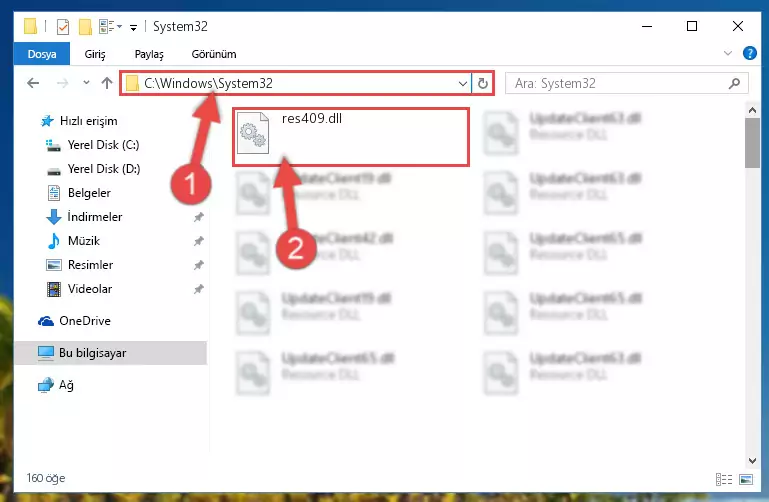Select the res409.dll file name
Screen dimensions: 769x502
[312, 119]
